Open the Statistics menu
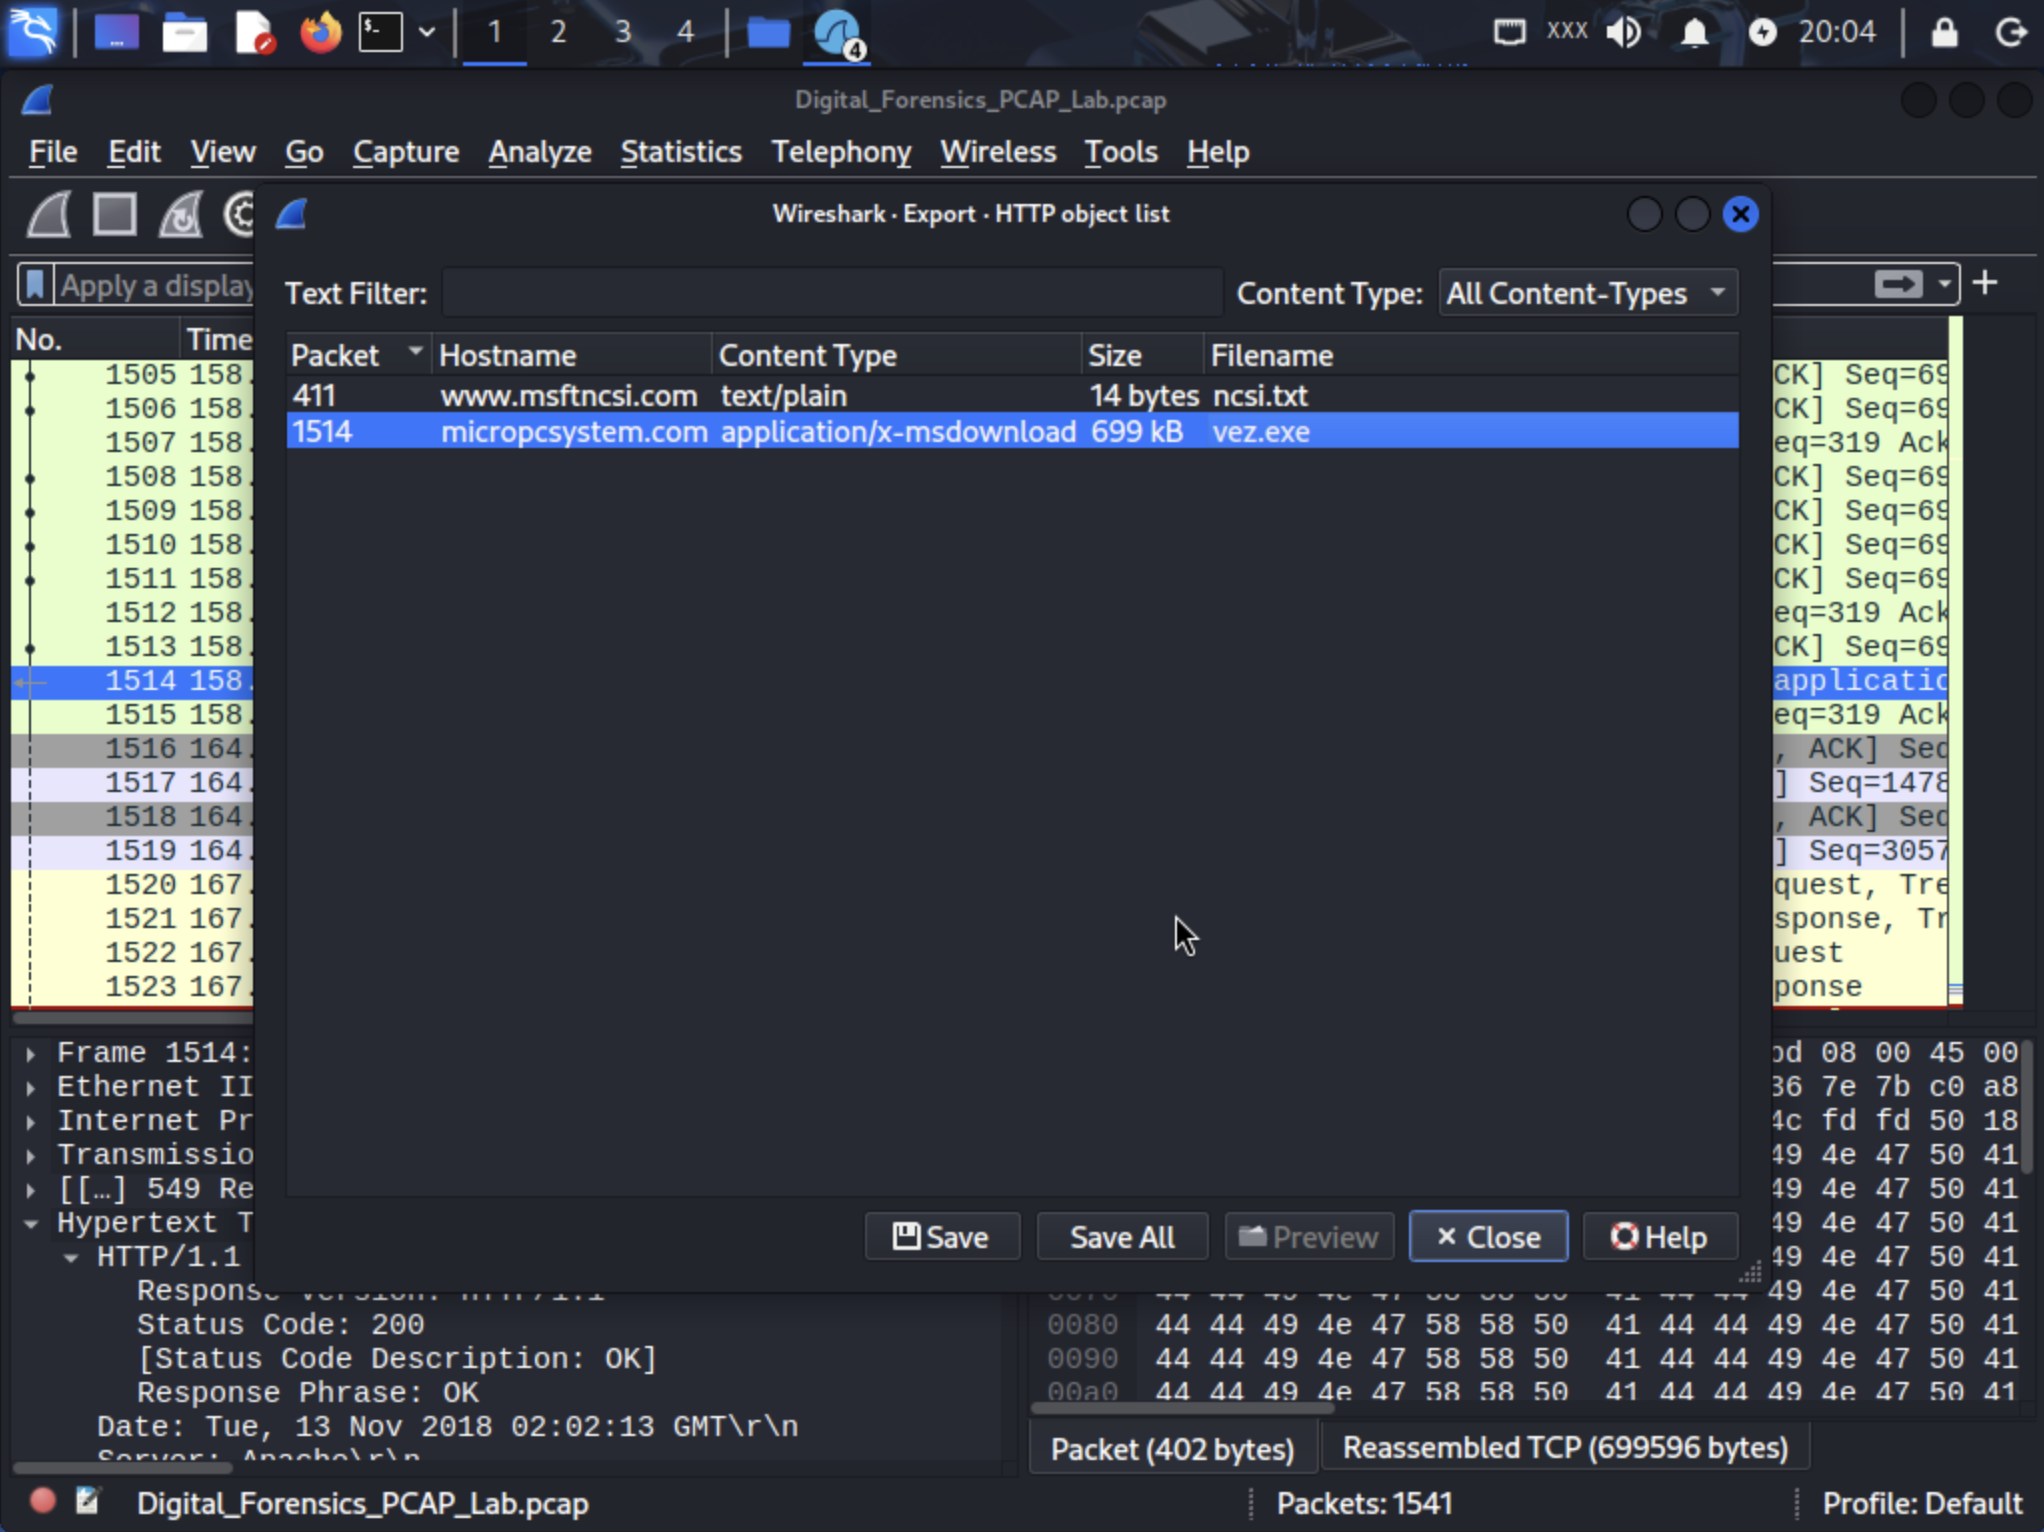Viewport: 2044px width, 1532px height. [680, 152]
